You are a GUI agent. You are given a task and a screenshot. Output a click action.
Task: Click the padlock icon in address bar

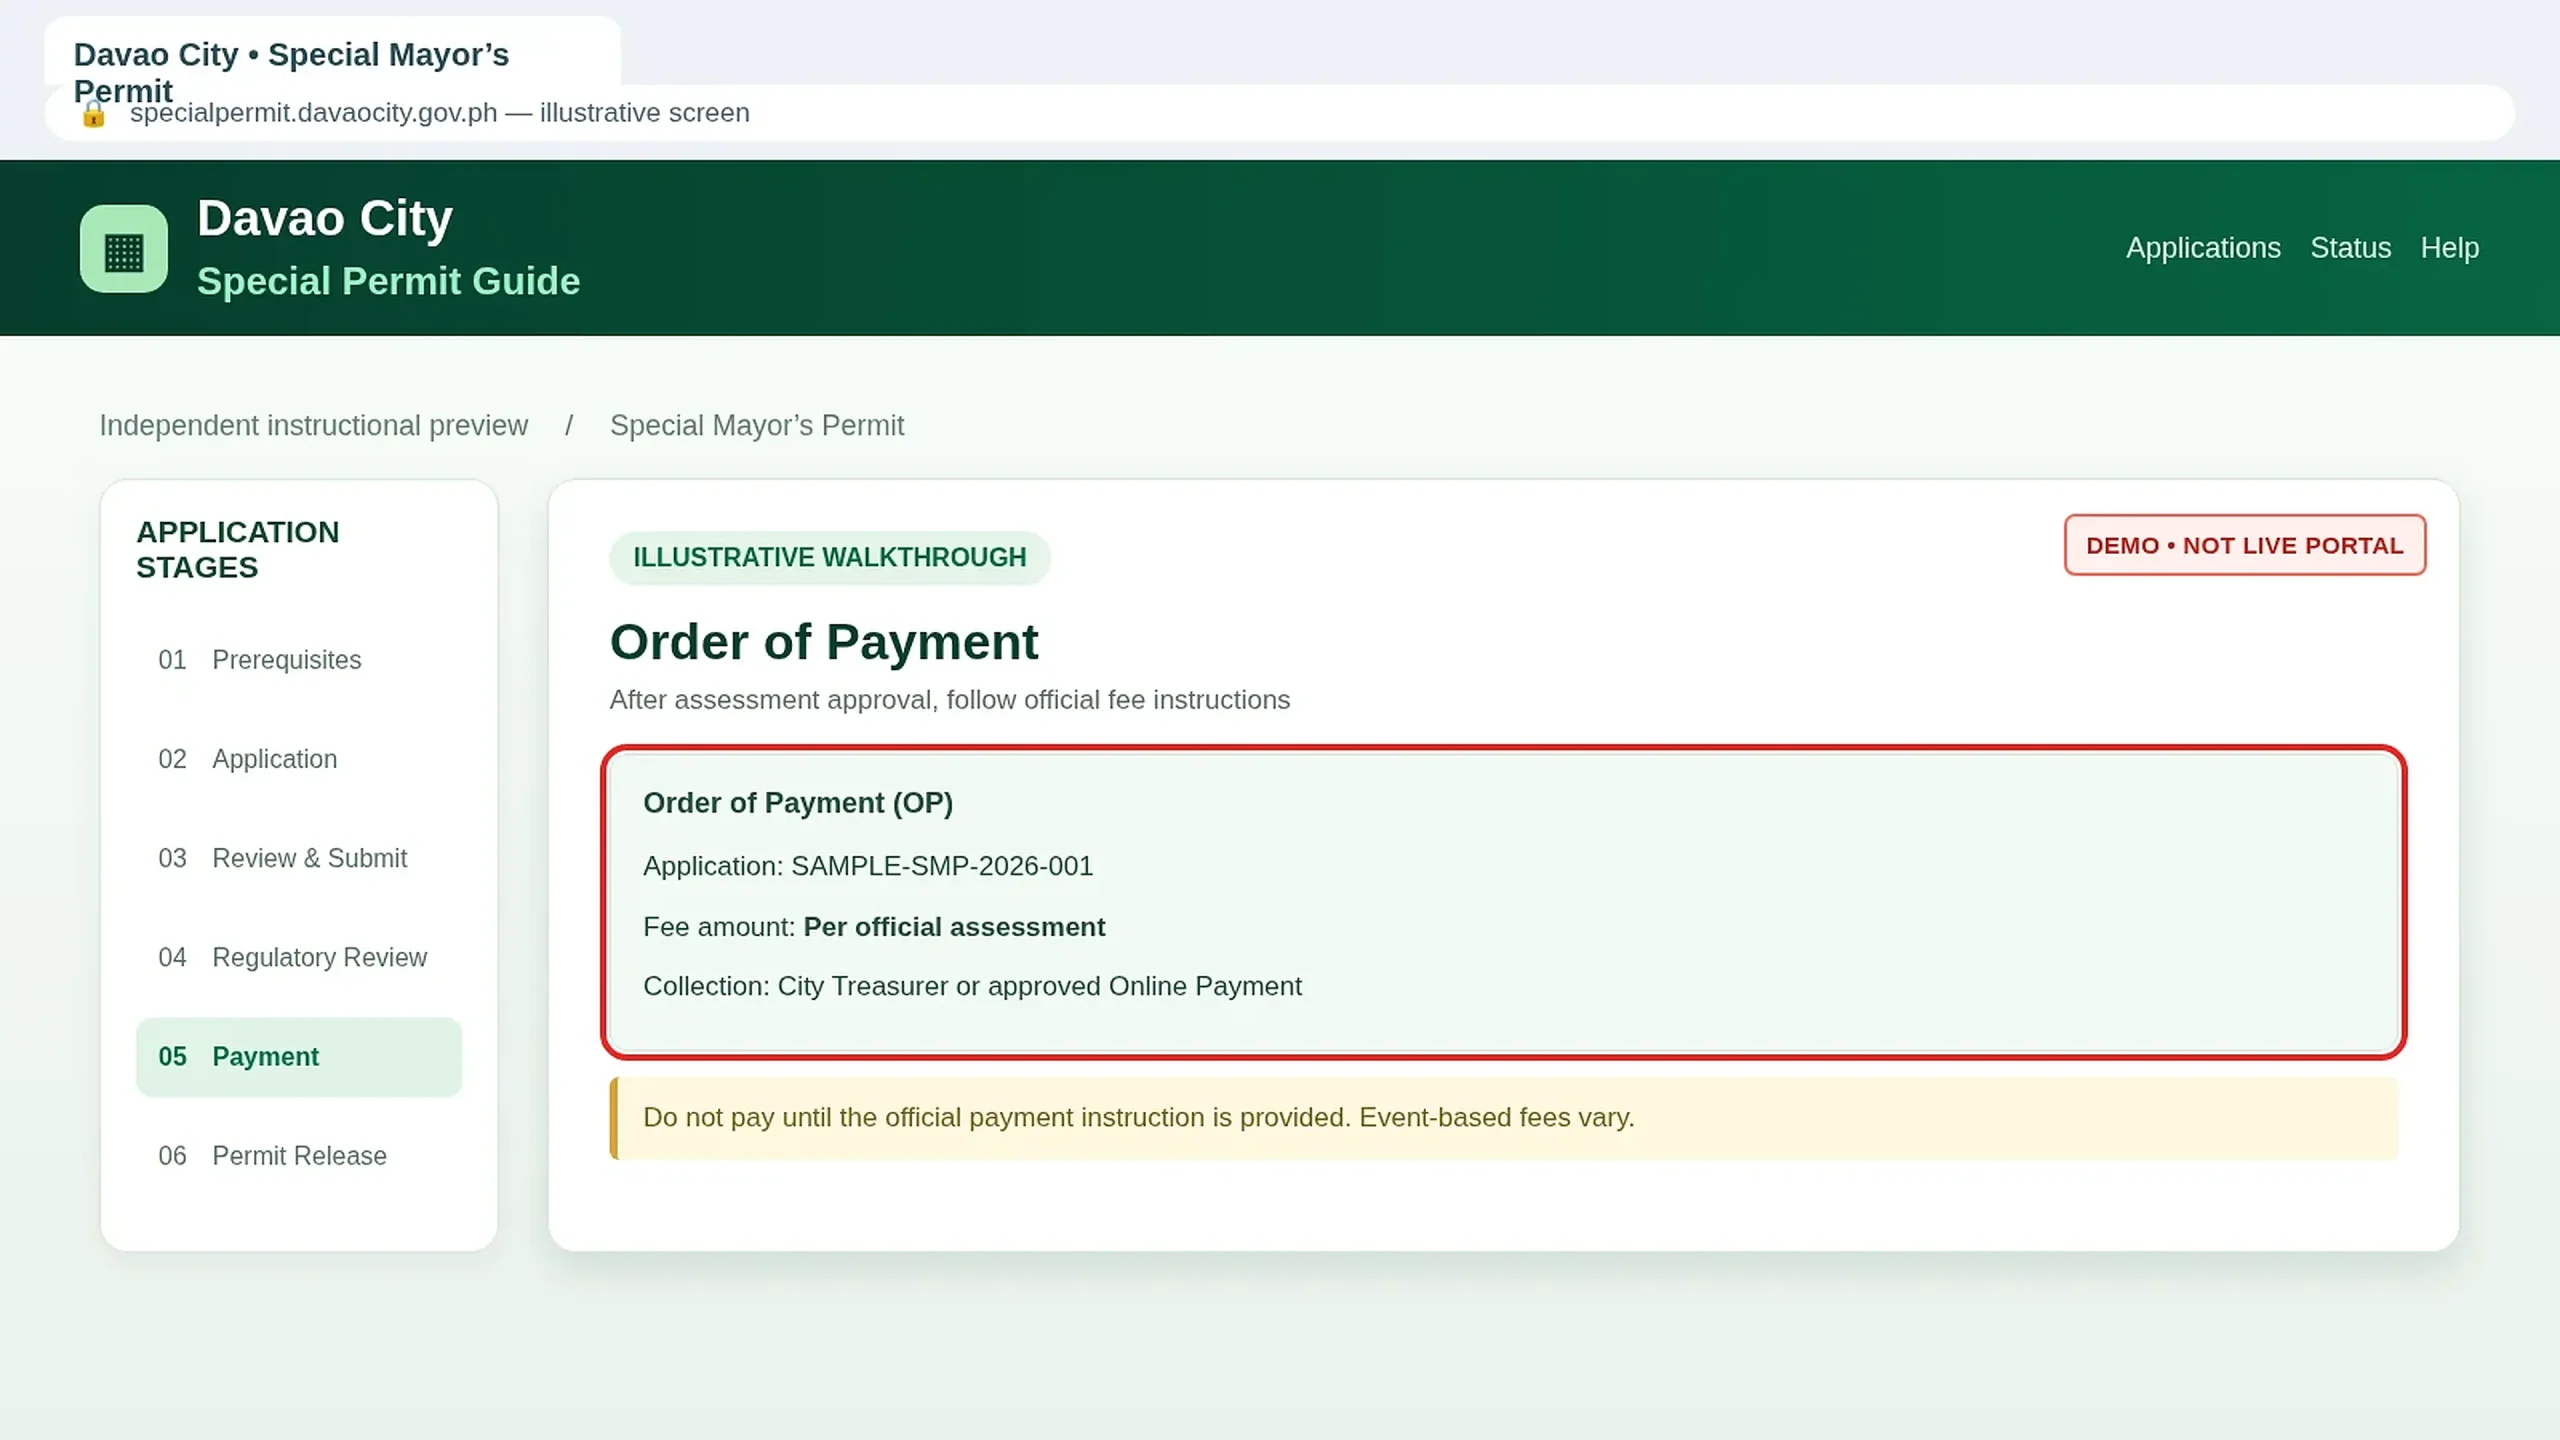coord(93,114)
